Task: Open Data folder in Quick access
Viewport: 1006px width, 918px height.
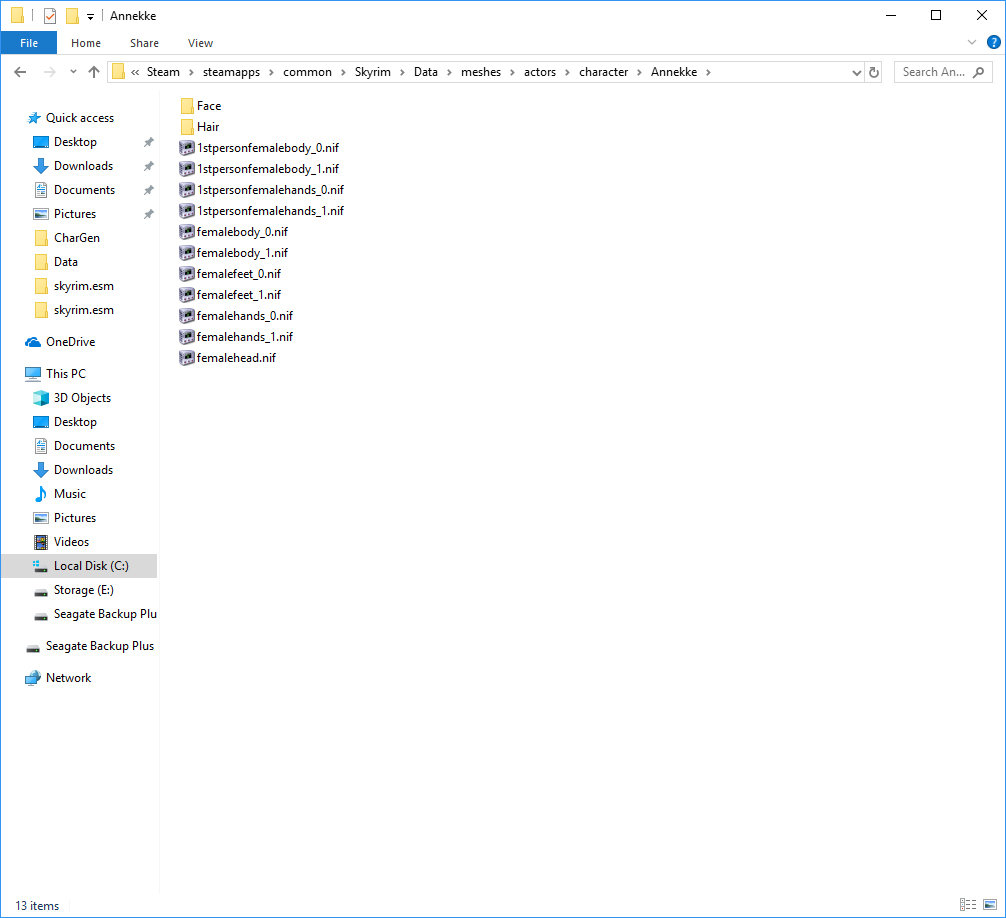Action: coord(56,262)
